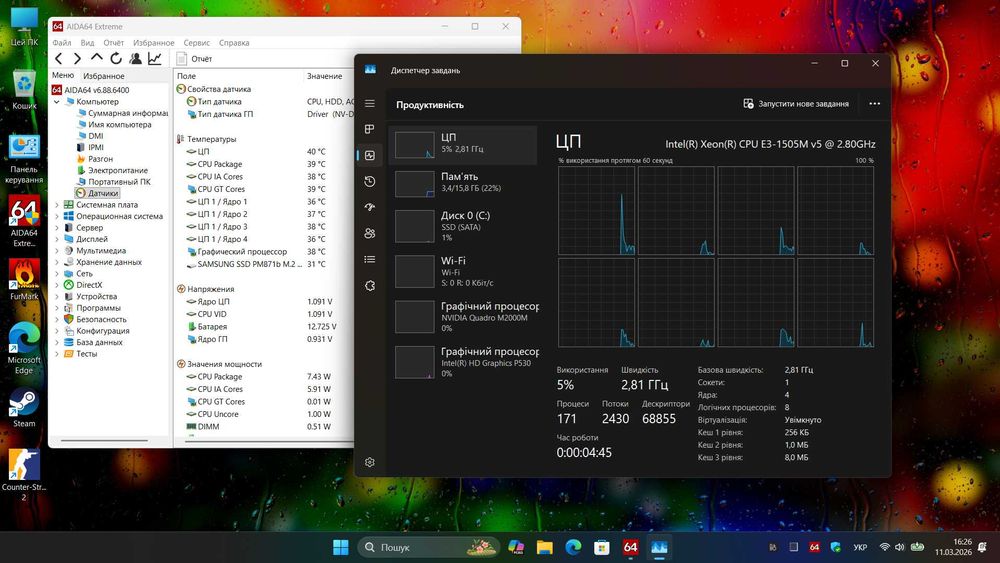
Task: Open the Справка menu in AIDA64
Action: [234, 43]
